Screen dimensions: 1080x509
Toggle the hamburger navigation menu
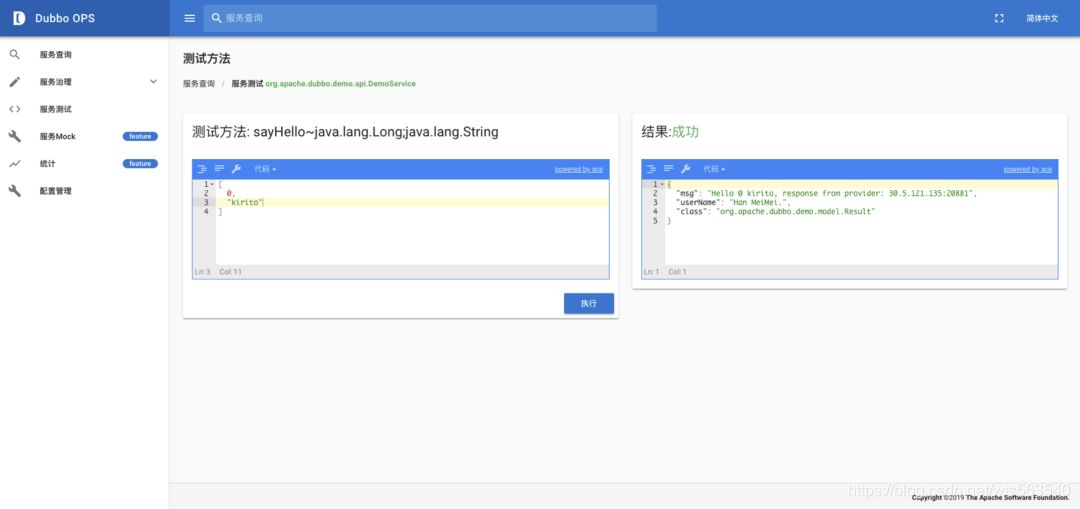click(x=189, y=18)
